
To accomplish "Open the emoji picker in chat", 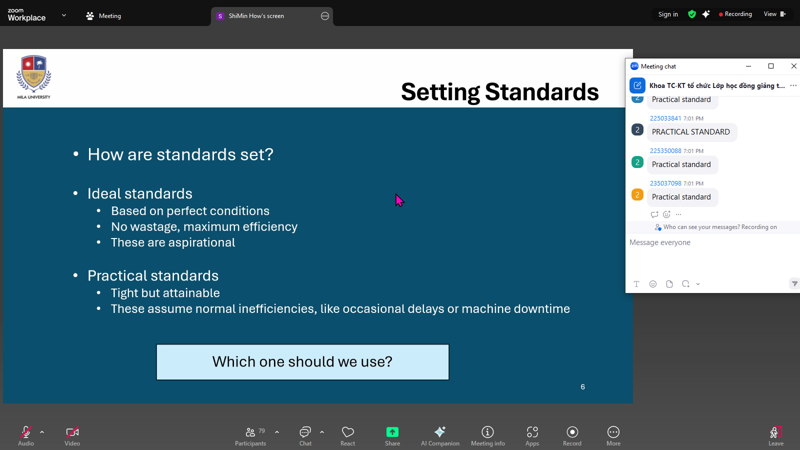I will coord(653,284).
